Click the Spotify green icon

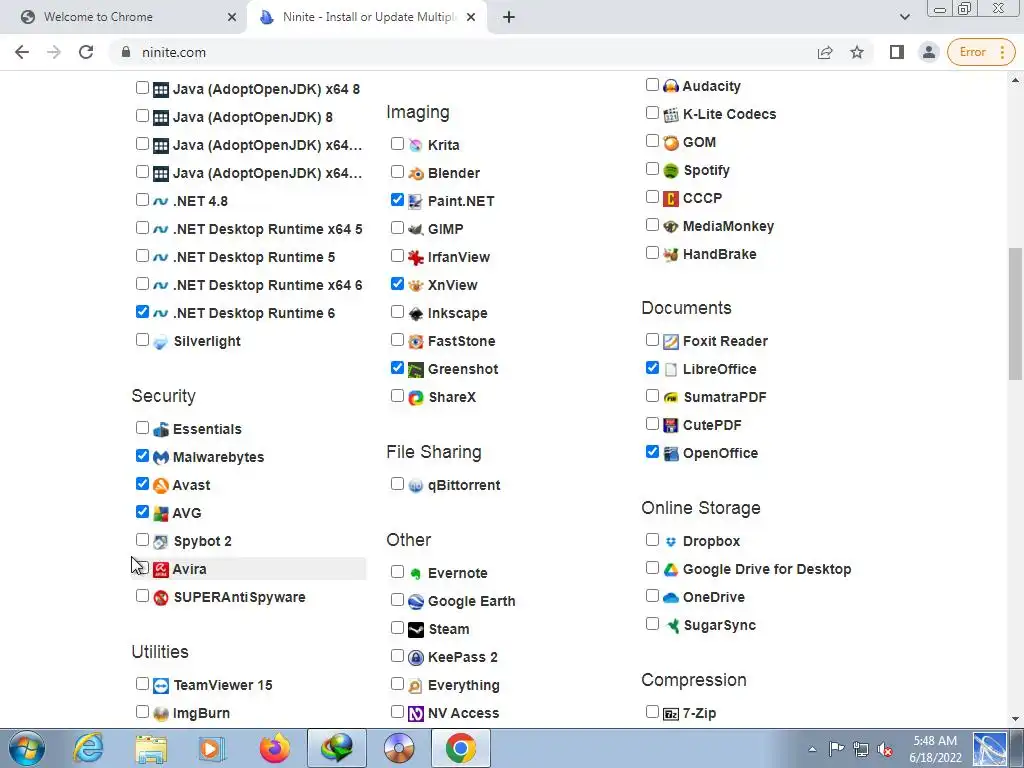click(671, 170)
